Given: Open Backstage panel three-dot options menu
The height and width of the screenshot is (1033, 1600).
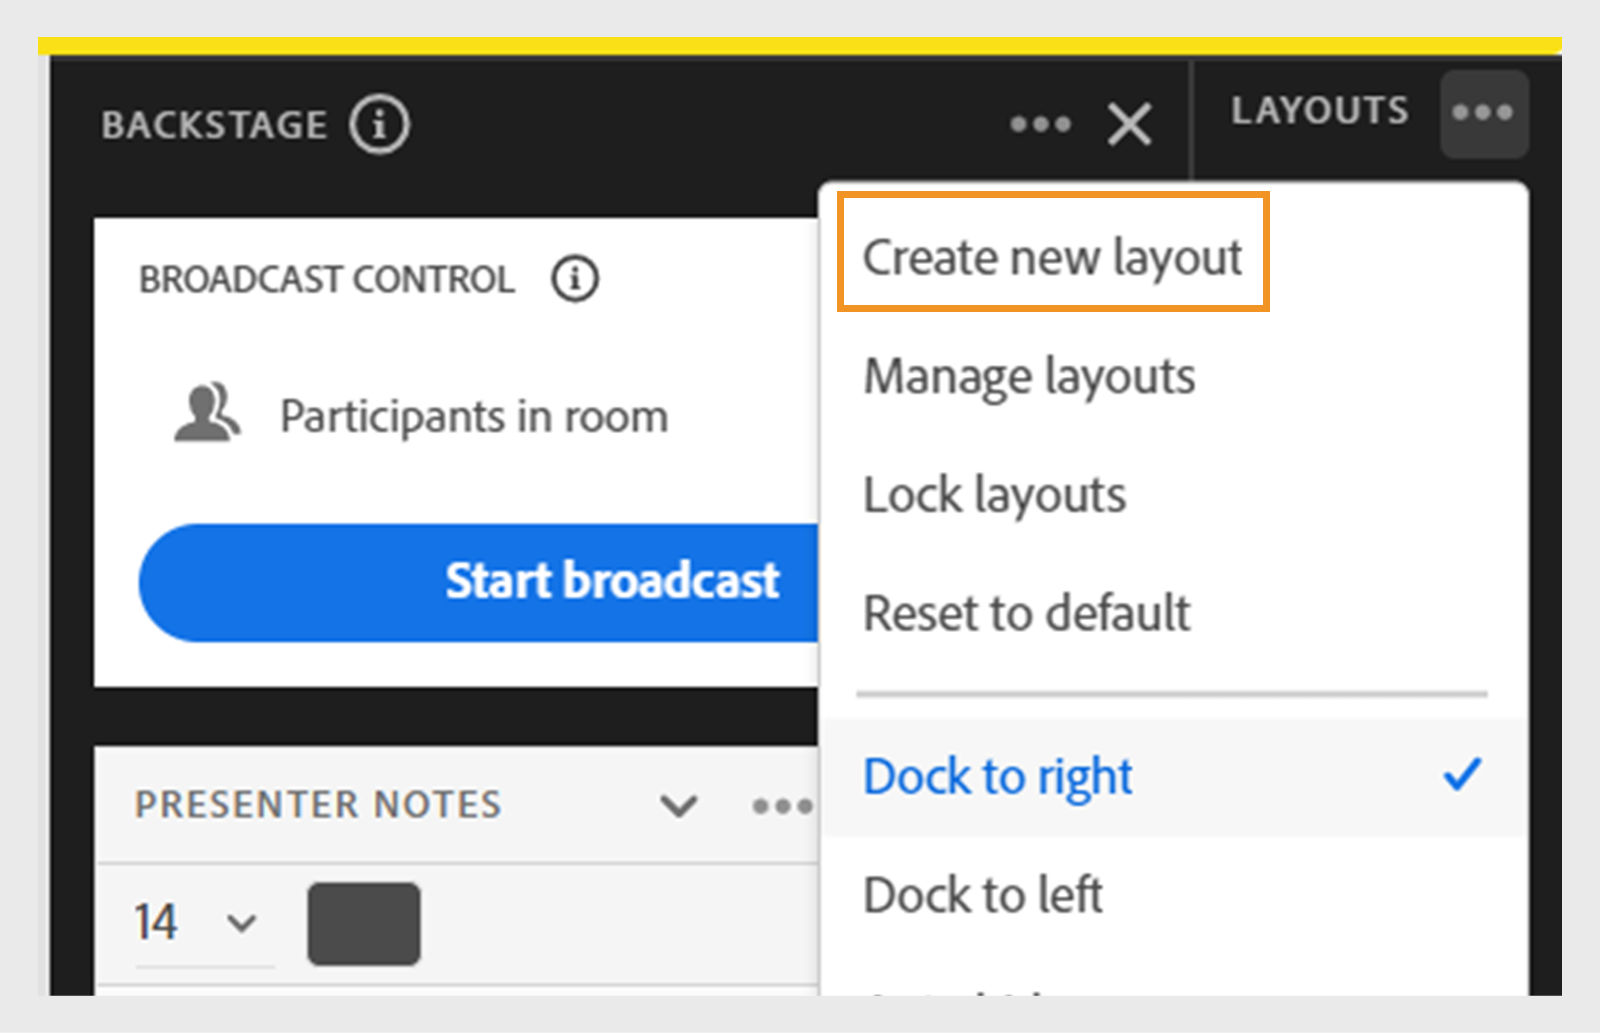Looking at the screenshot, I should pos(1040,125).
